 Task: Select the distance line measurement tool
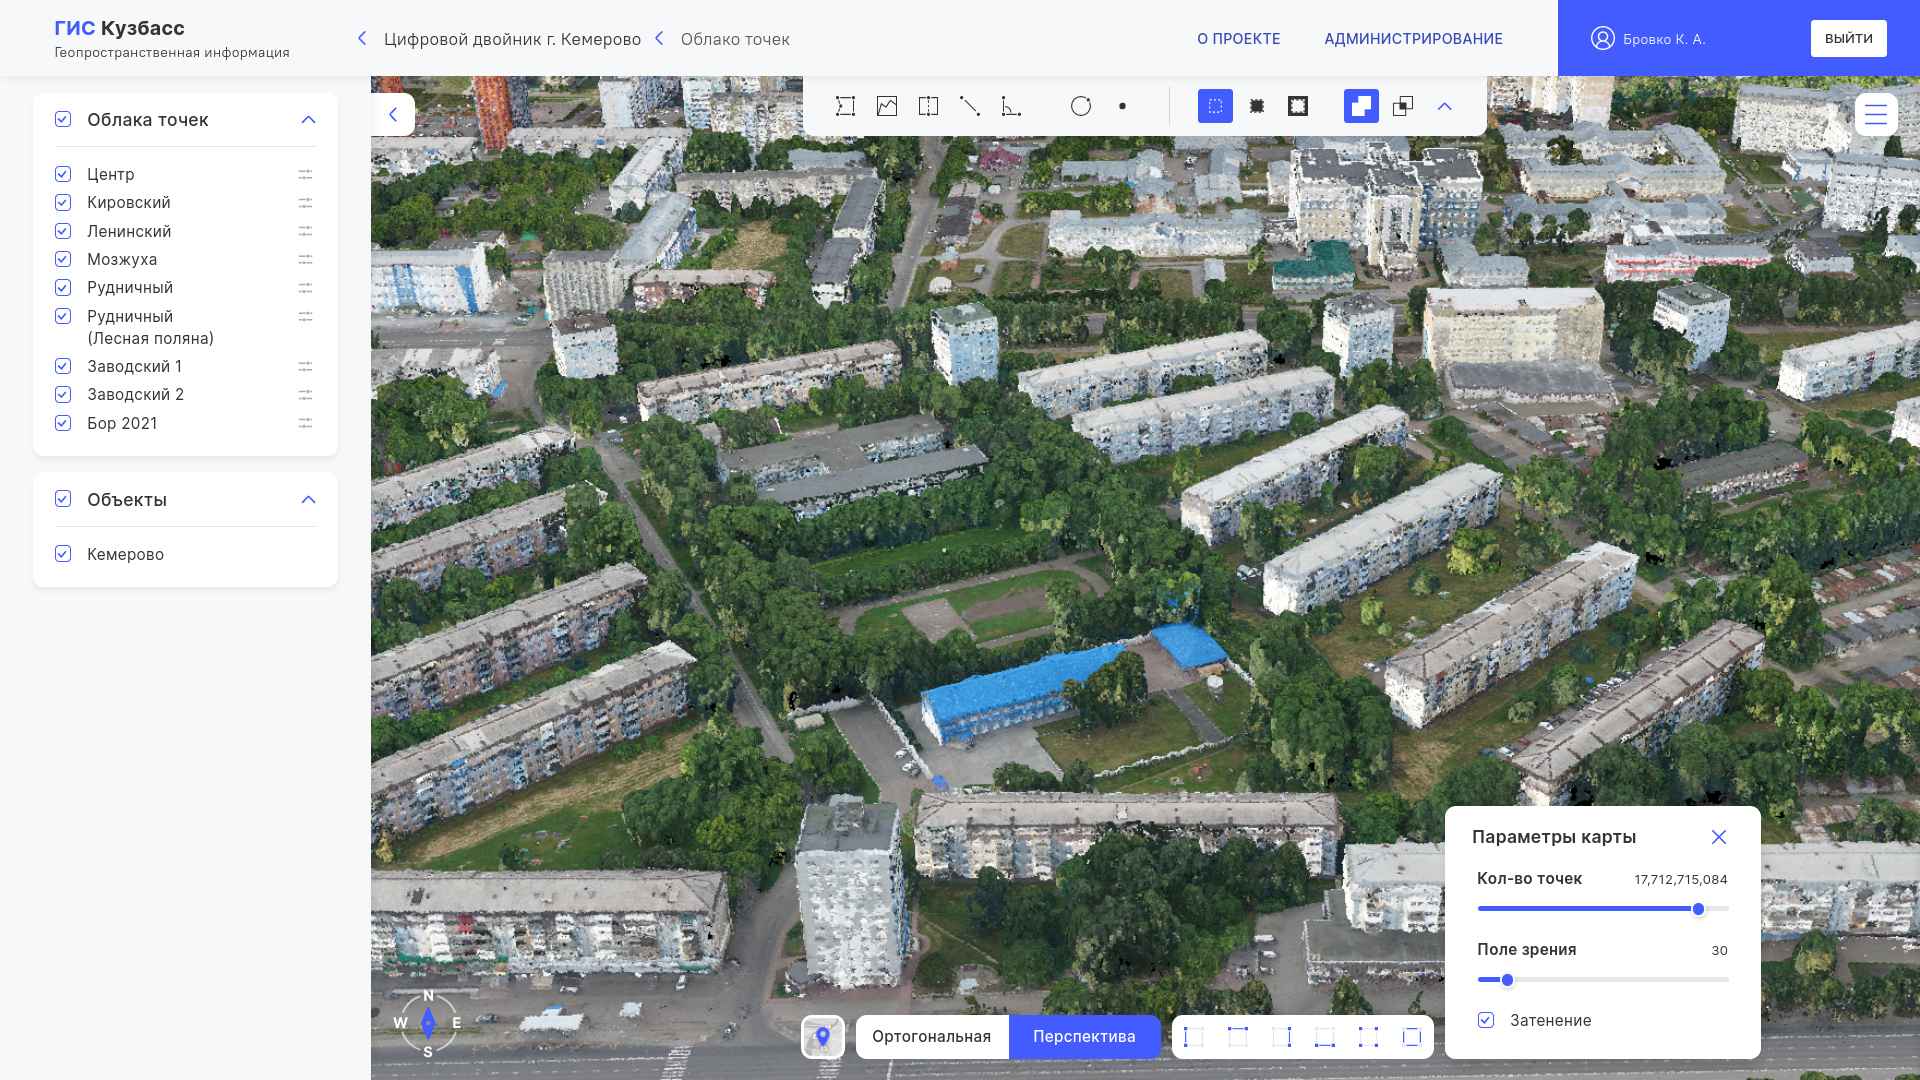(x=969, y=106)
